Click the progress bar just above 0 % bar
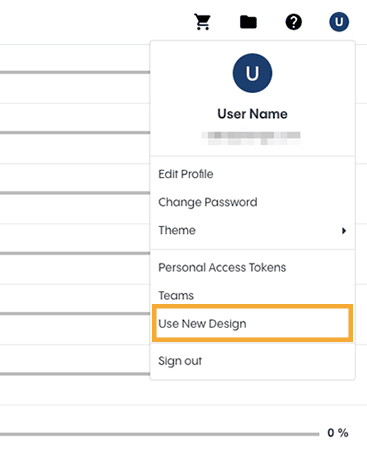Screen dimensions: 367x450 (x=75, y=374)
